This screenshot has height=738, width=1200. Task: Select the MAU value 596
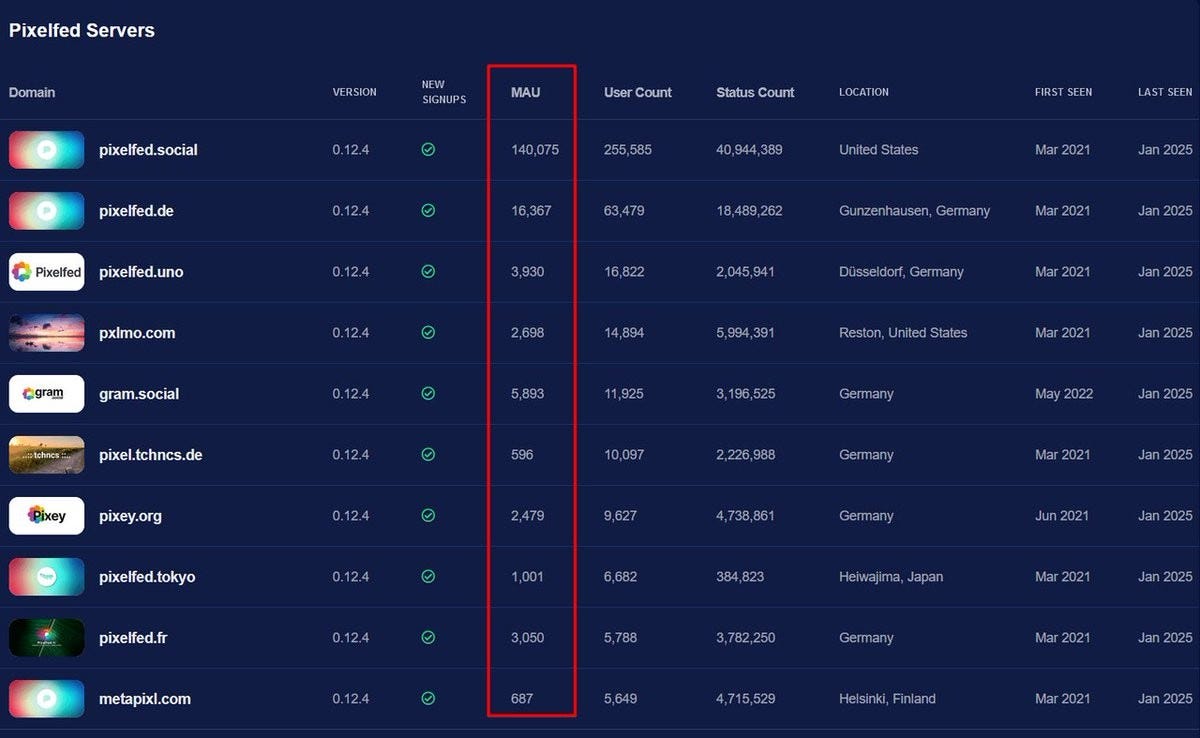[522, 455]
